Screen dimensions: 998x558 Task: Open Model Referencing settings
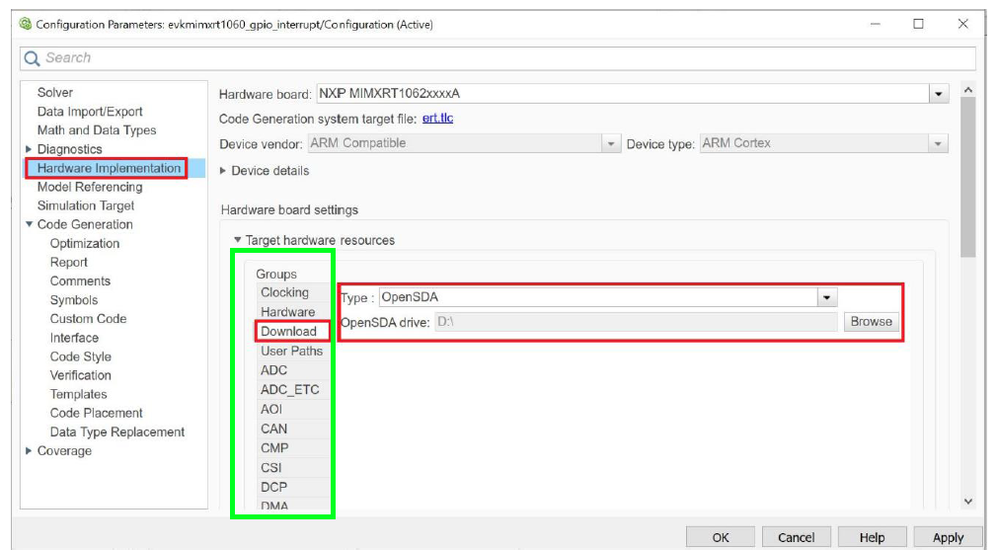pos(90,186)
